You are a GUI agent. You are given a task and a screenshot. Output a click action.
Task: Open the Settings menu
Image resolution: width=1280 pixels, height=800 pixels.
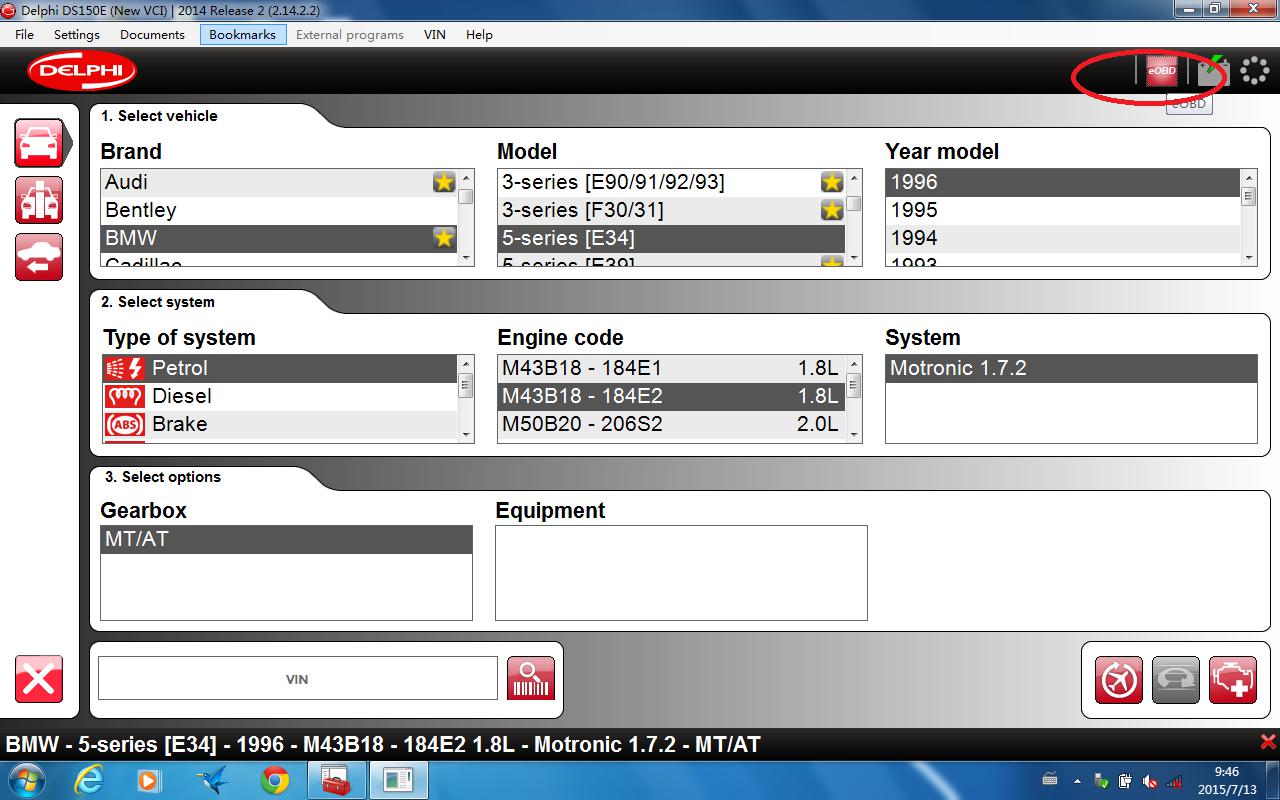(x=77, y=34)
